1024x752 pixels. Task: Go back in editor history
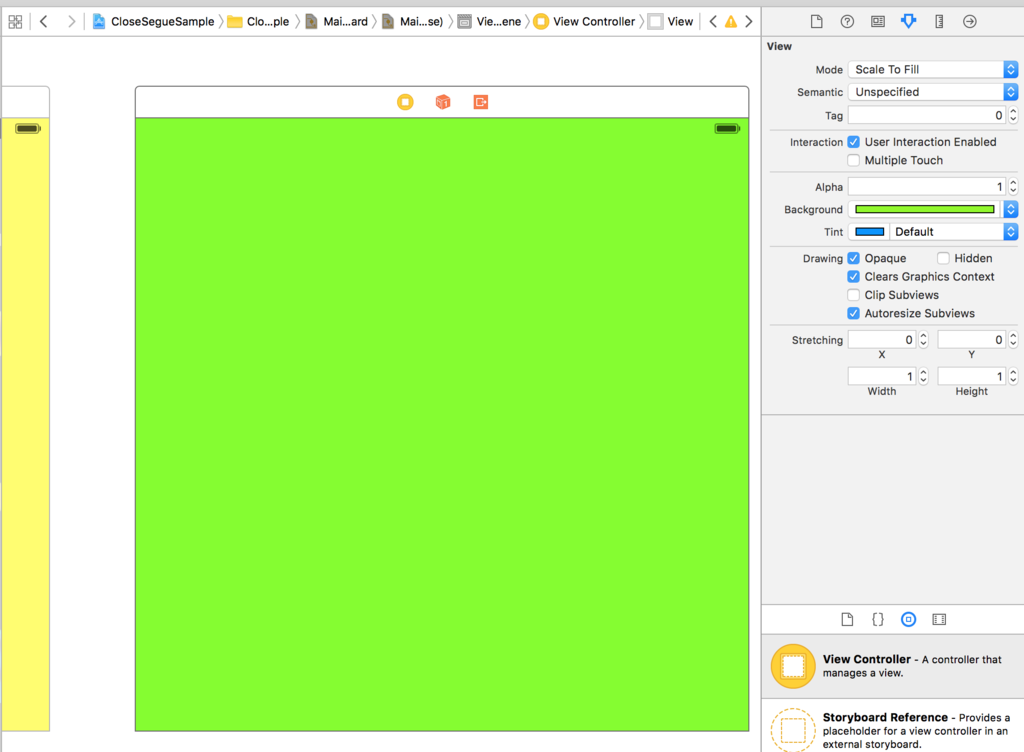[44, 22]
